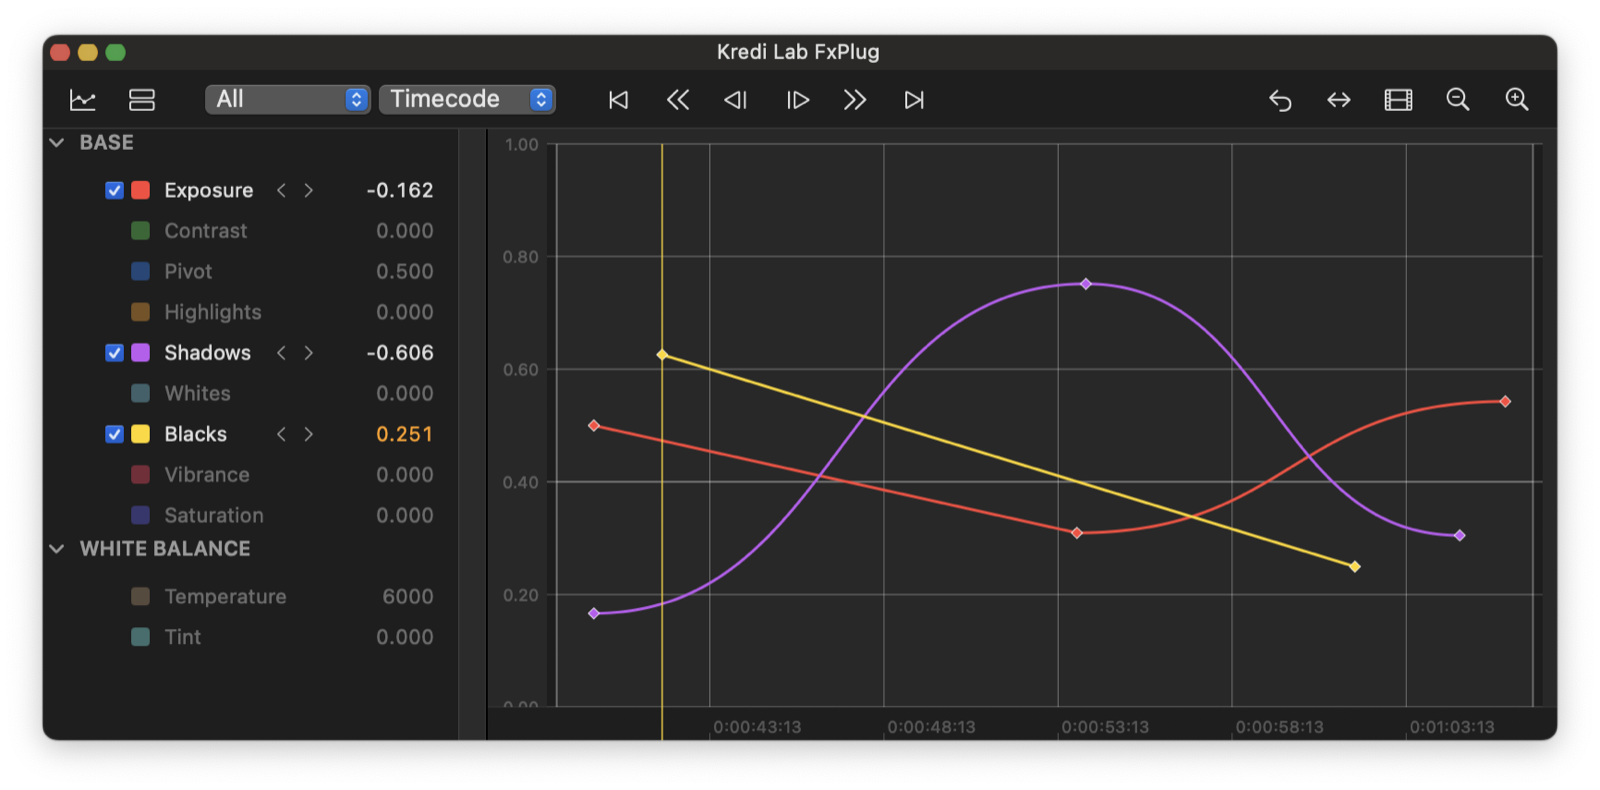This screenshot has width=1600, height=790.
Task: Zoom out of the graph
Action: point(1458,99)
